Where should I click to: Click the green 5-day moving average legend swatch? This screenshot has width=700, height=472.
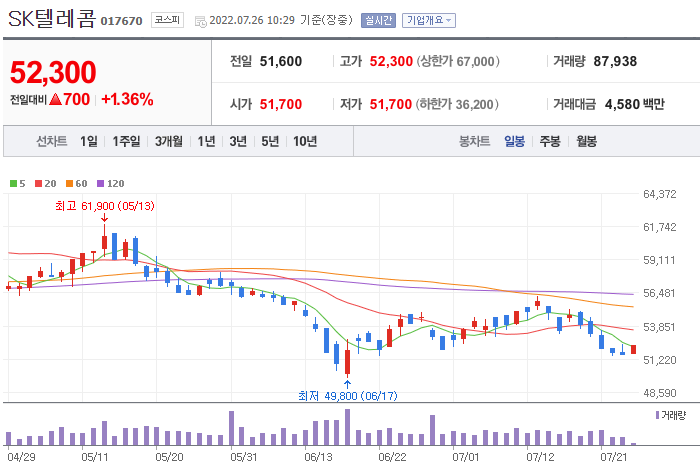(x=13, y=184)
